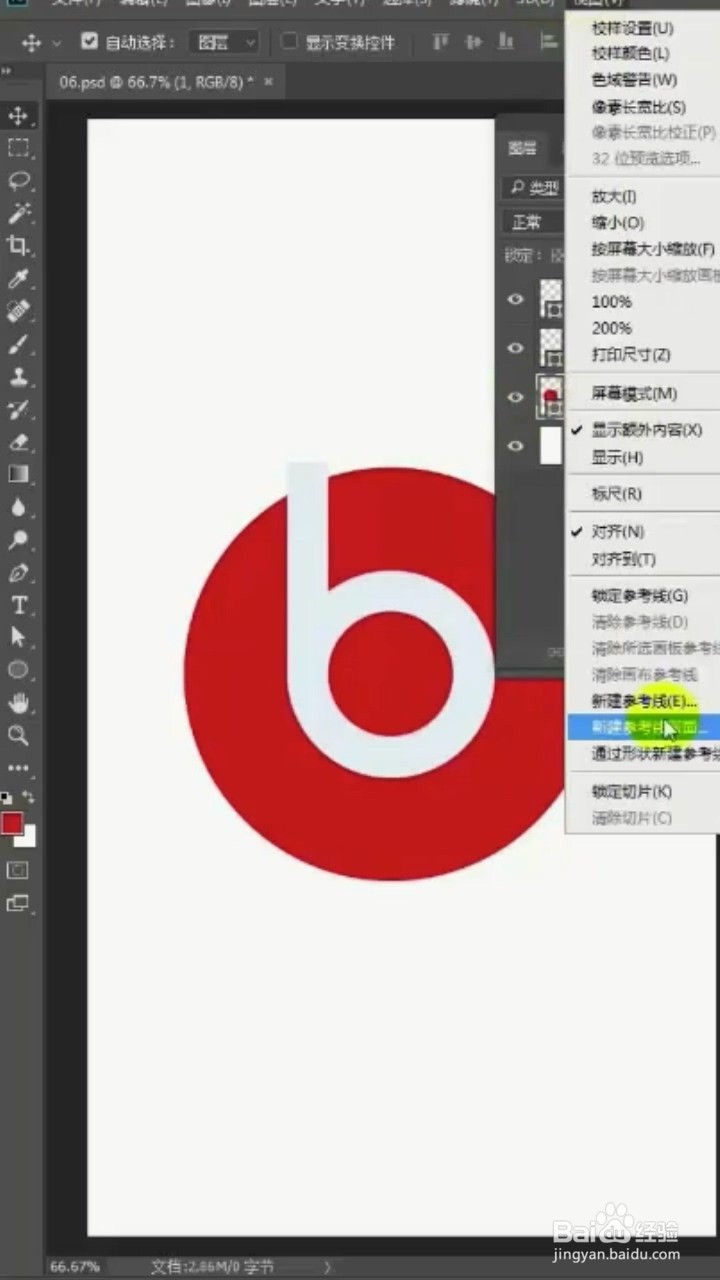Open the 图层 auto-select dropdown
The image size is (720, 1280).
point(225,42)
